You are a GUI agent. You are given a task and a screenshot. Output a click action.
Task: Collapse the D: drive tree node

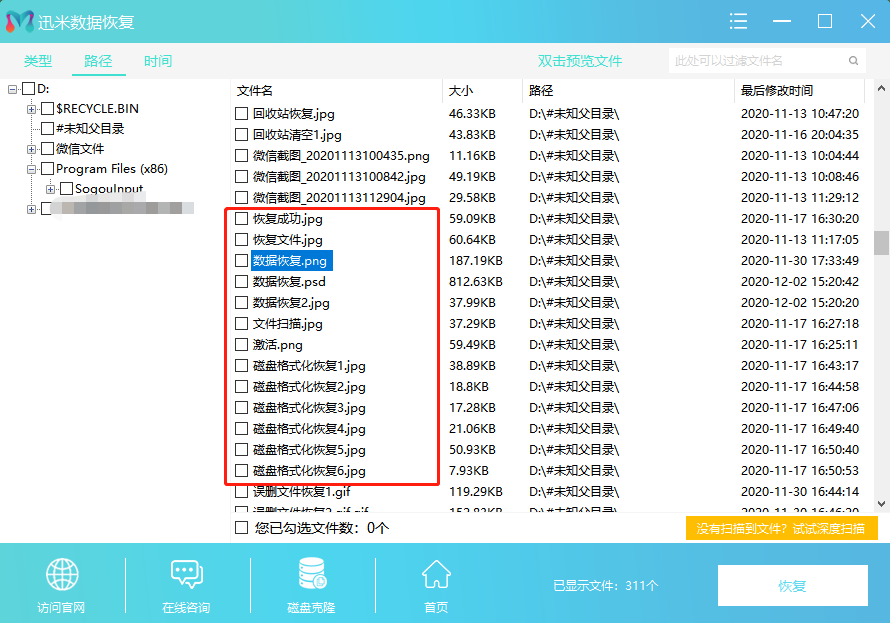13,89
